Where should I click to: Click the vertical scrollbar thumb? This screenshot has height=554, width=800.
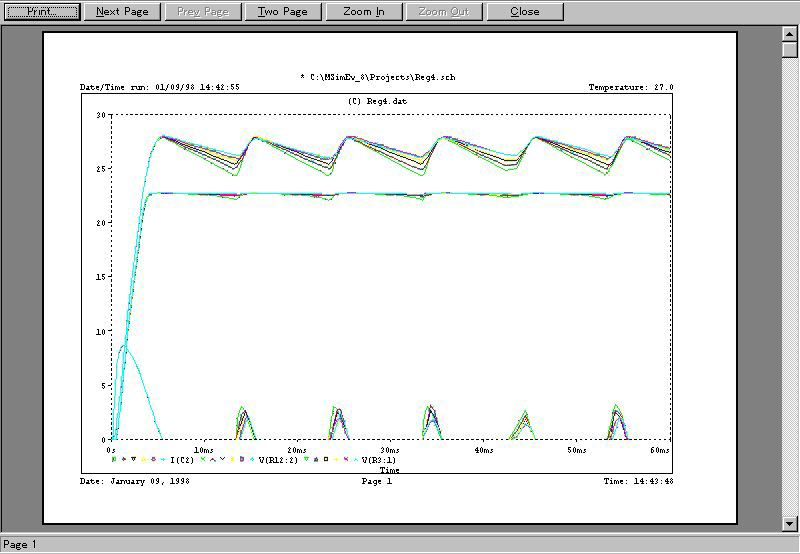coord(788,52)
